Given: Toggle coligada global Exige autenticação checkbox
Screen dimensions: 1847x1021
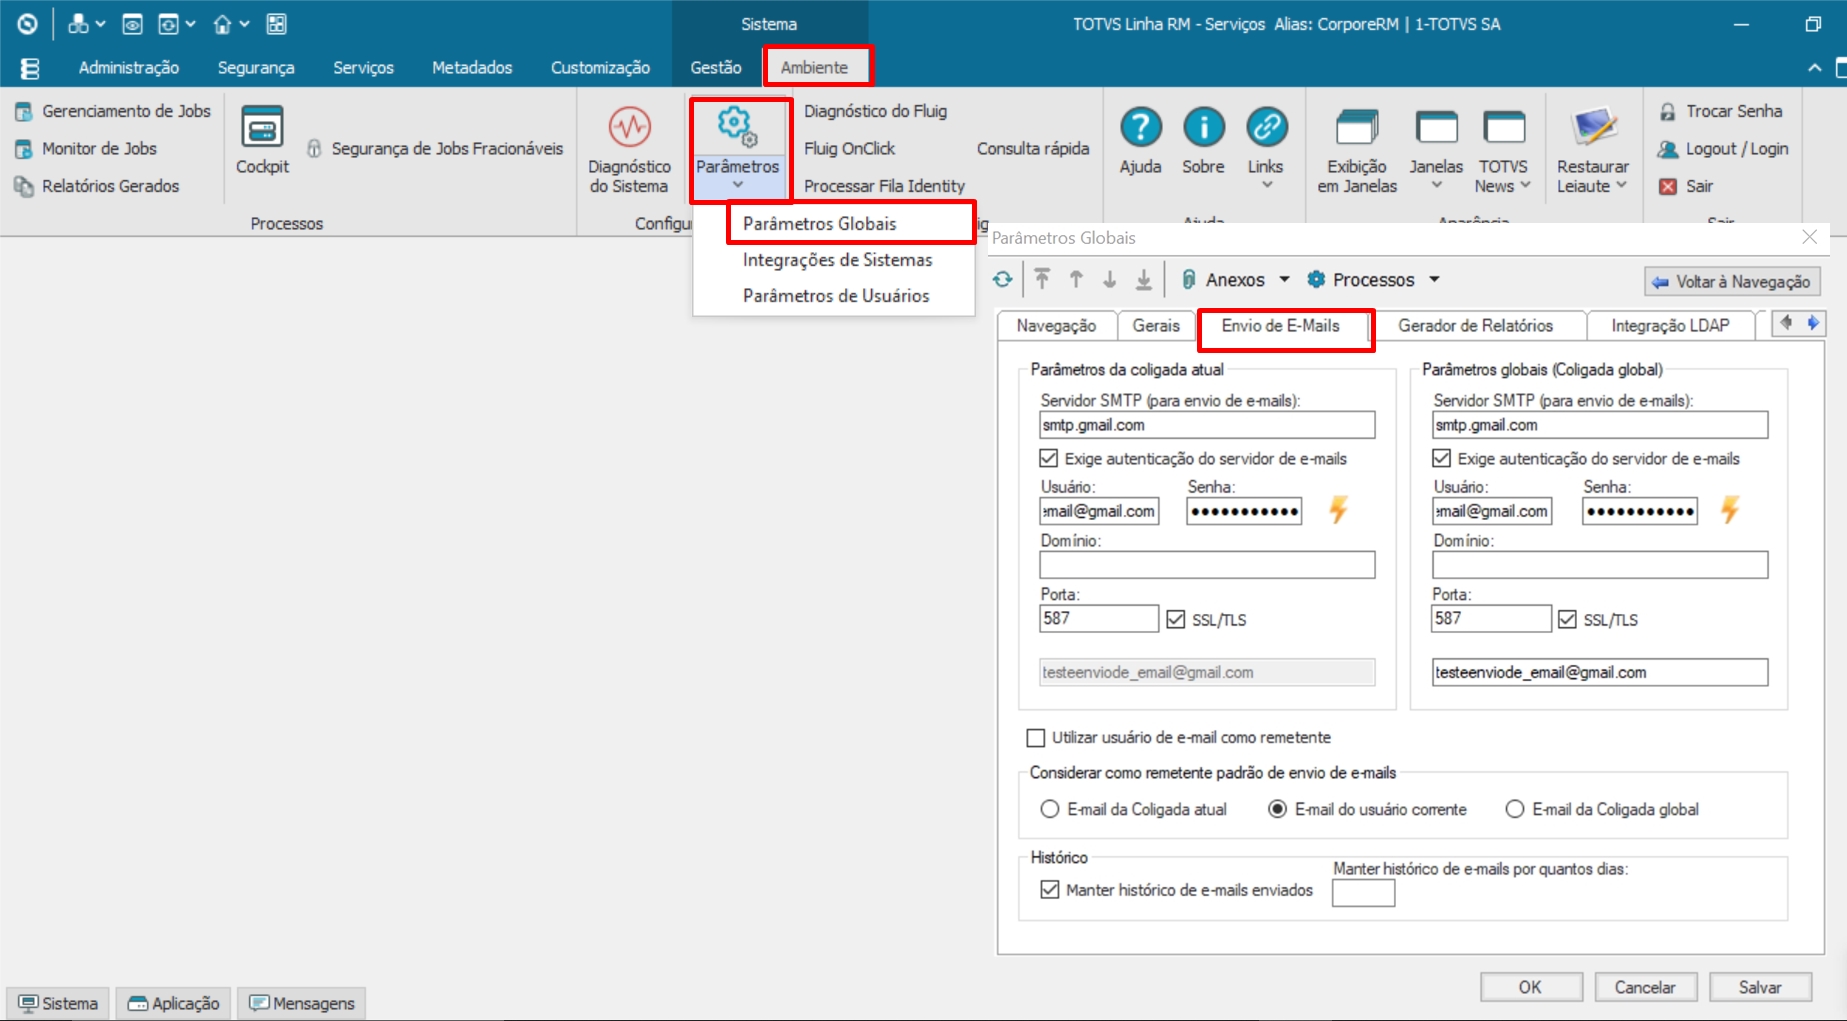Looking at the screenshot, I should coord(1441,458).
